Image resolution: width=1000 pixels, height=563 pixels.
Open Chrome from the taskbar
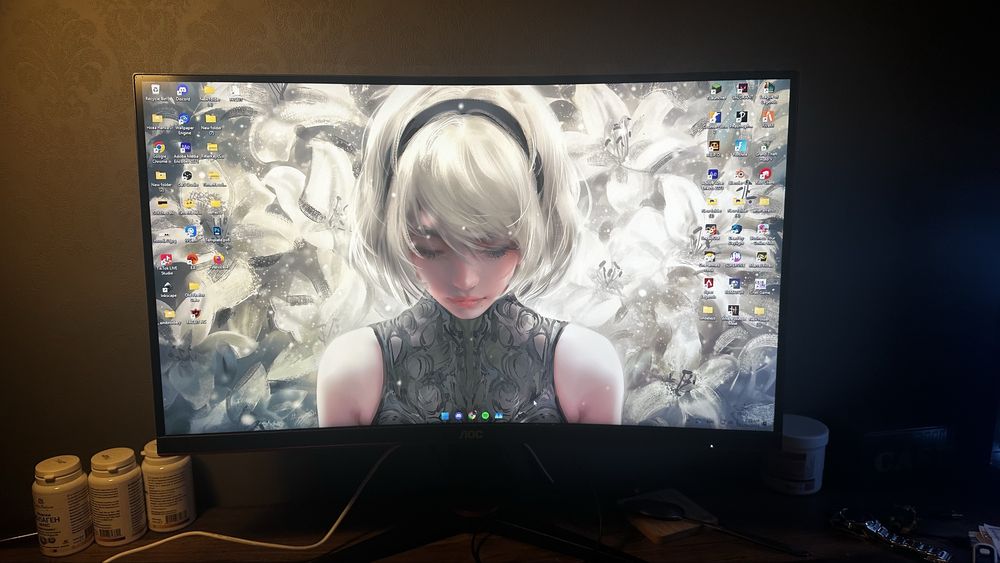[x=472, y=416]
